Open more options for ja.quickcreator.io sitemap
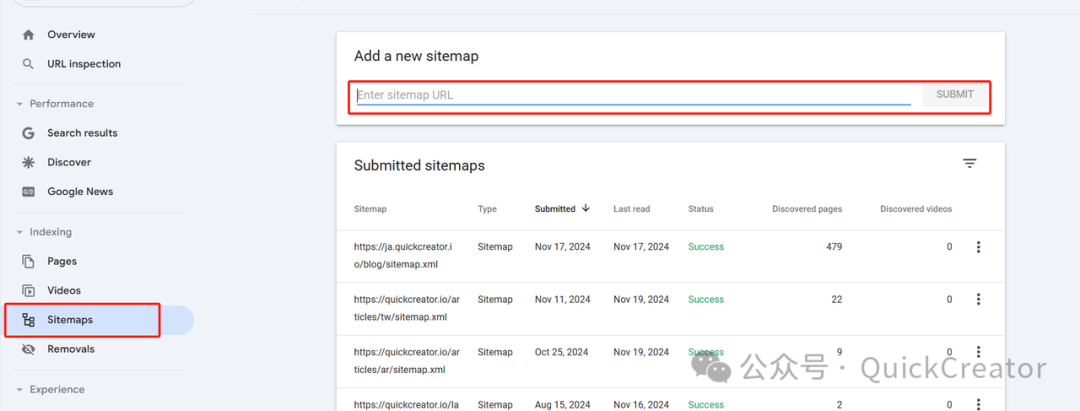This screenshot has width=1080, height=411. point(978,247)
